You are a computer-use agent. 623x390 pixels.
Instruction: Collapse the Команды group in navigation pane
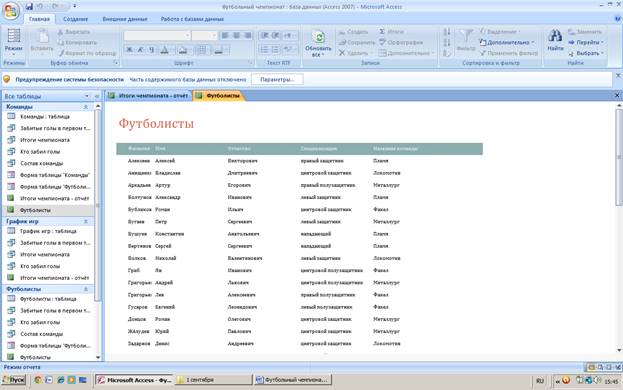[x=85, y=107]
